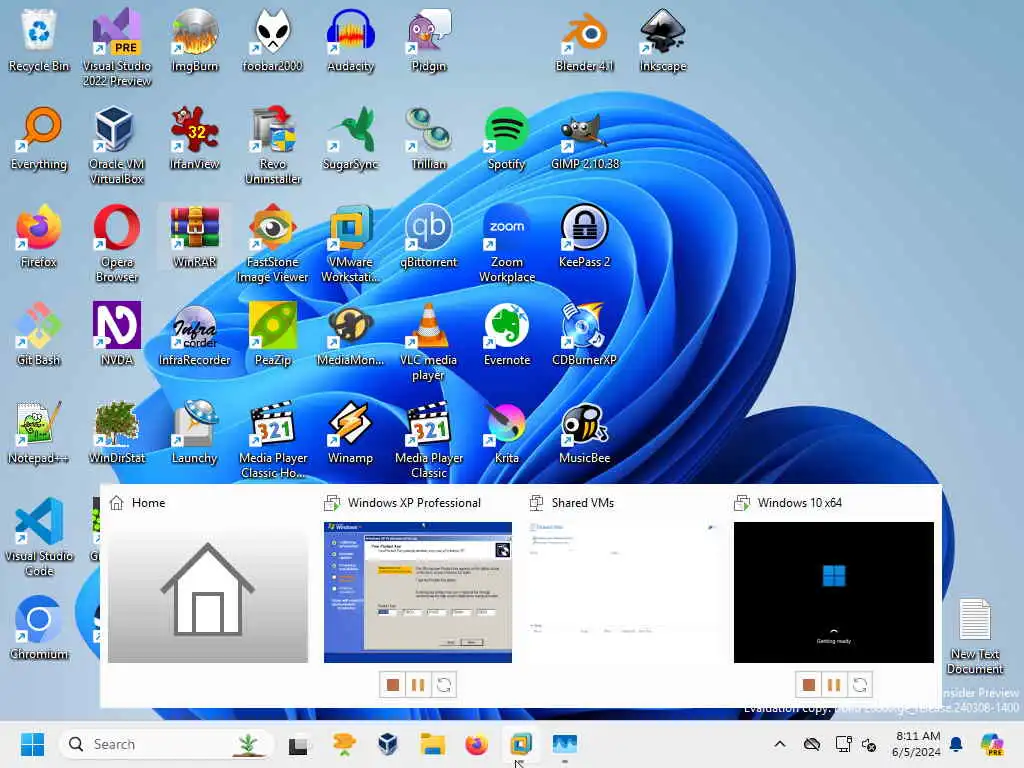Open the Krita desktop shortcut

click(507, 432)
